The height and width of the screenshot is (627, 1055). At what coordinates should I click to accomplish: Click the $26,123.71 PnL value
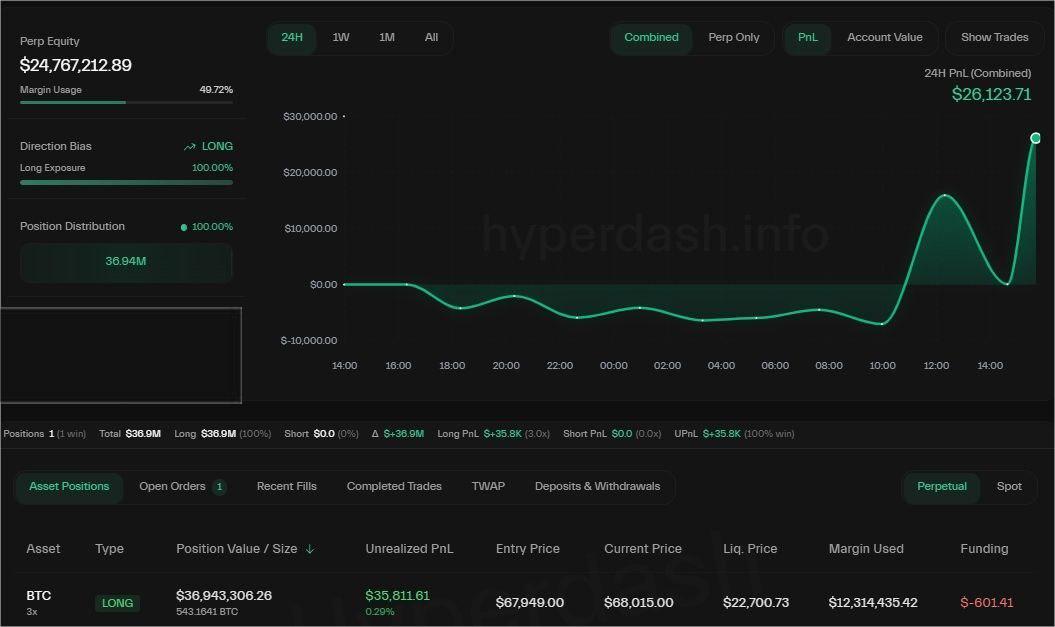click(991, 94)
